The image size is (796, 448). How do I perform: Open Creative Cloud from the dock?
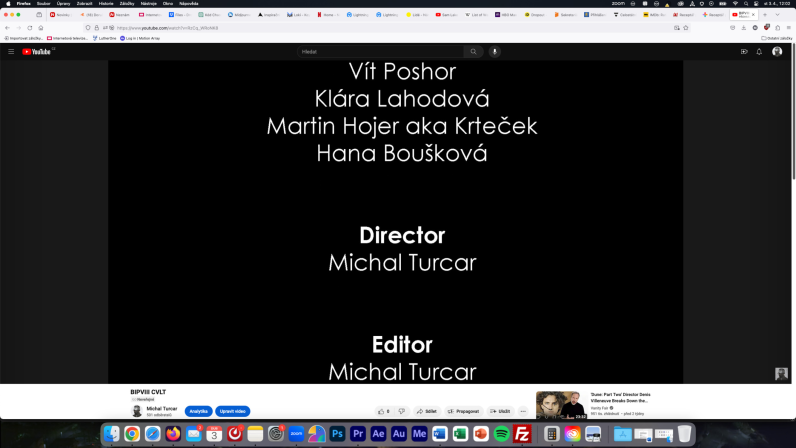tap(572, 434)
